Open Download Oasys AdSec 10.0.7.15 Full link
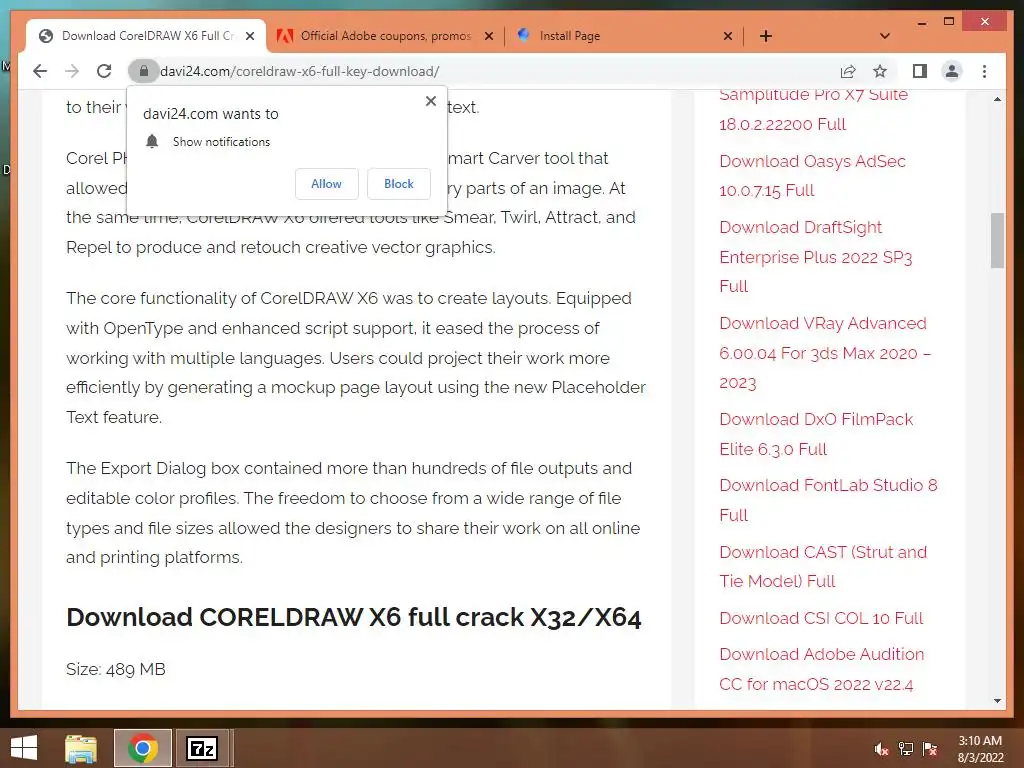 (x=812, y=176)
